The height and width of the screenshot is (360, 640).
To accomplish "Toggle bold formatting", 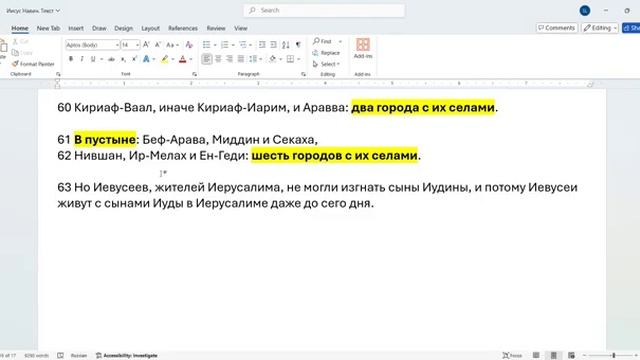I will [71, 59].
